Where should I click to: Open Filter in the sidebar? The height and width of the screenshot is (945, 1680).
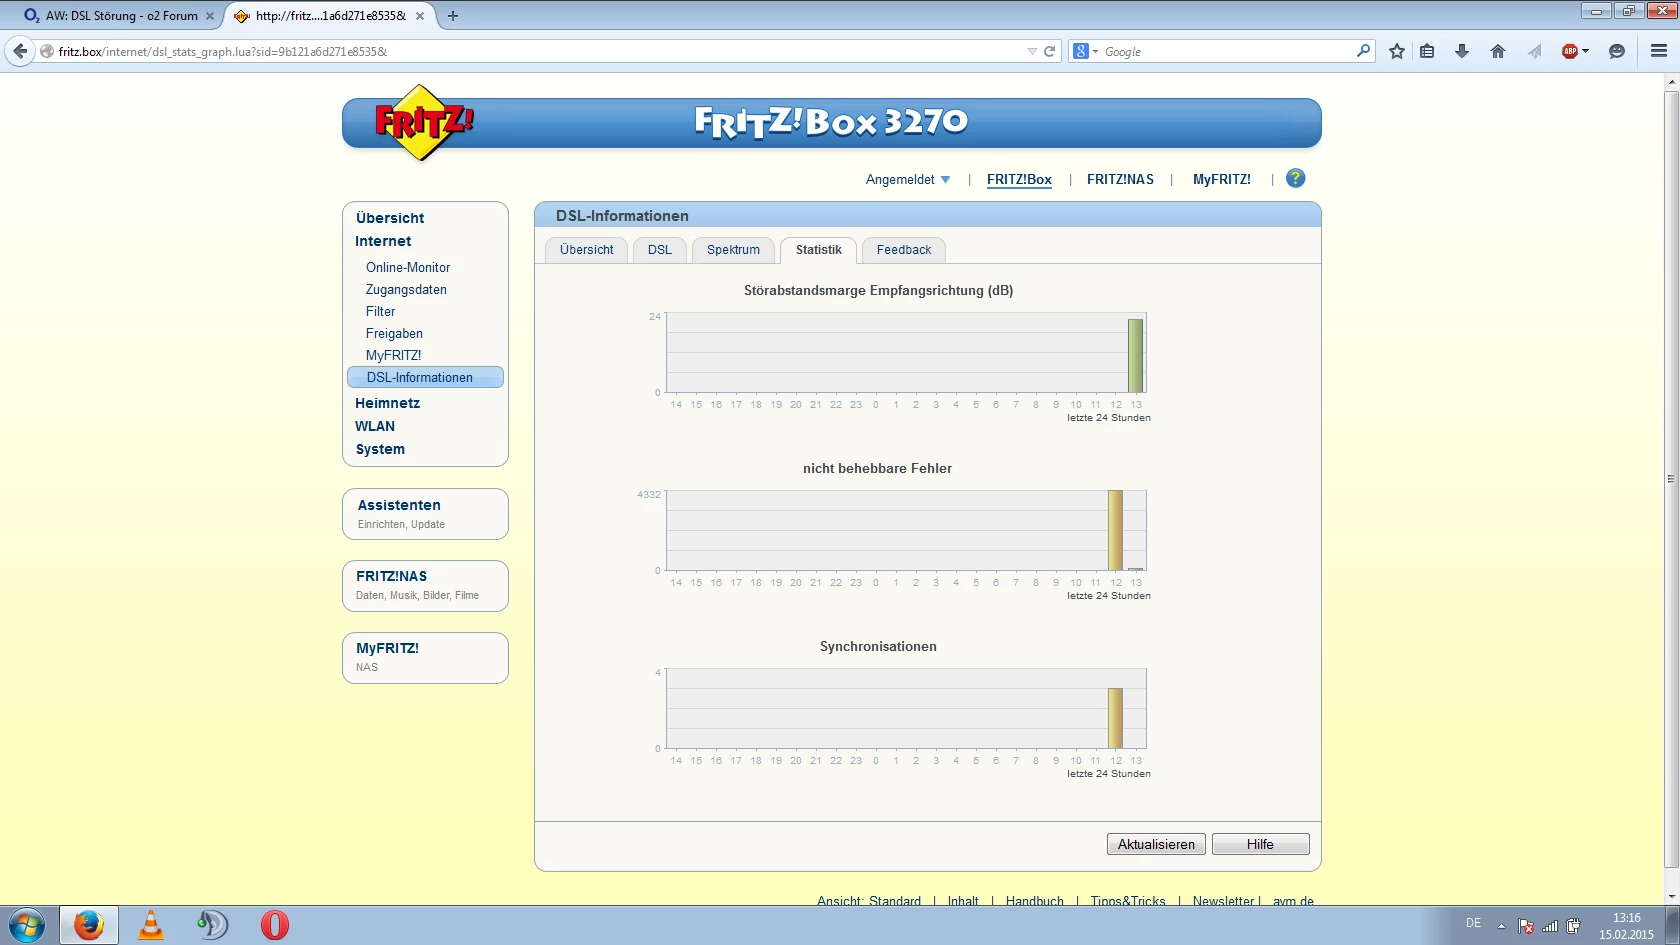[x=381, y=312]
